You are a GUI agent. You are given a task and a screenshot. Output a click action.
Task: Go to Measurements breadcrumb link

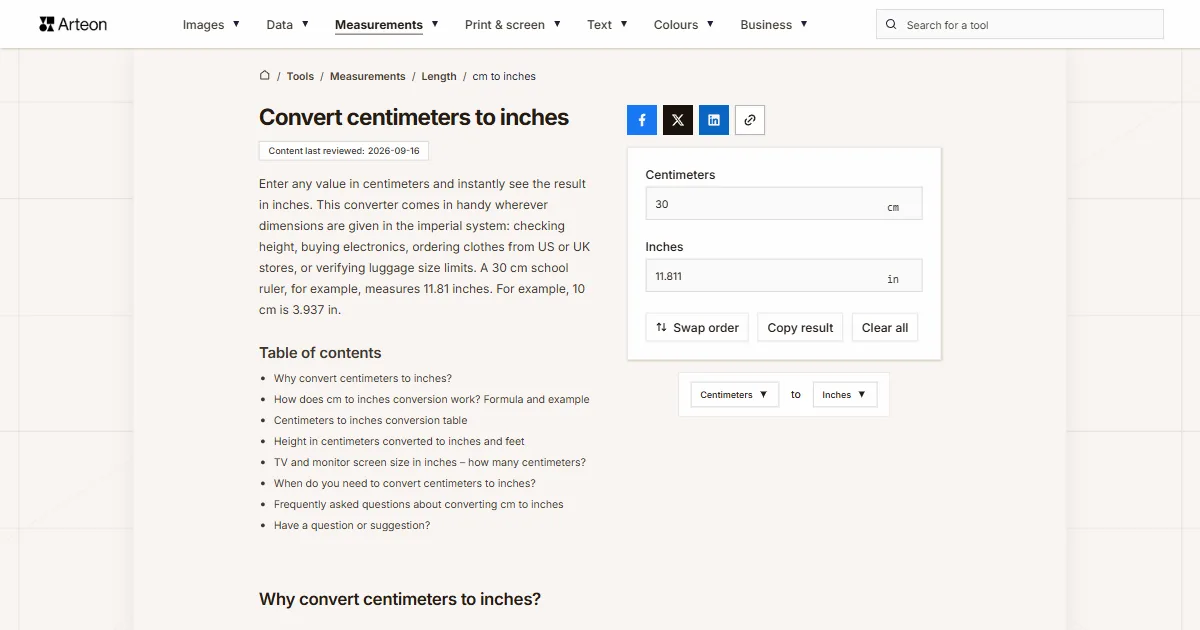pos(368,76)
